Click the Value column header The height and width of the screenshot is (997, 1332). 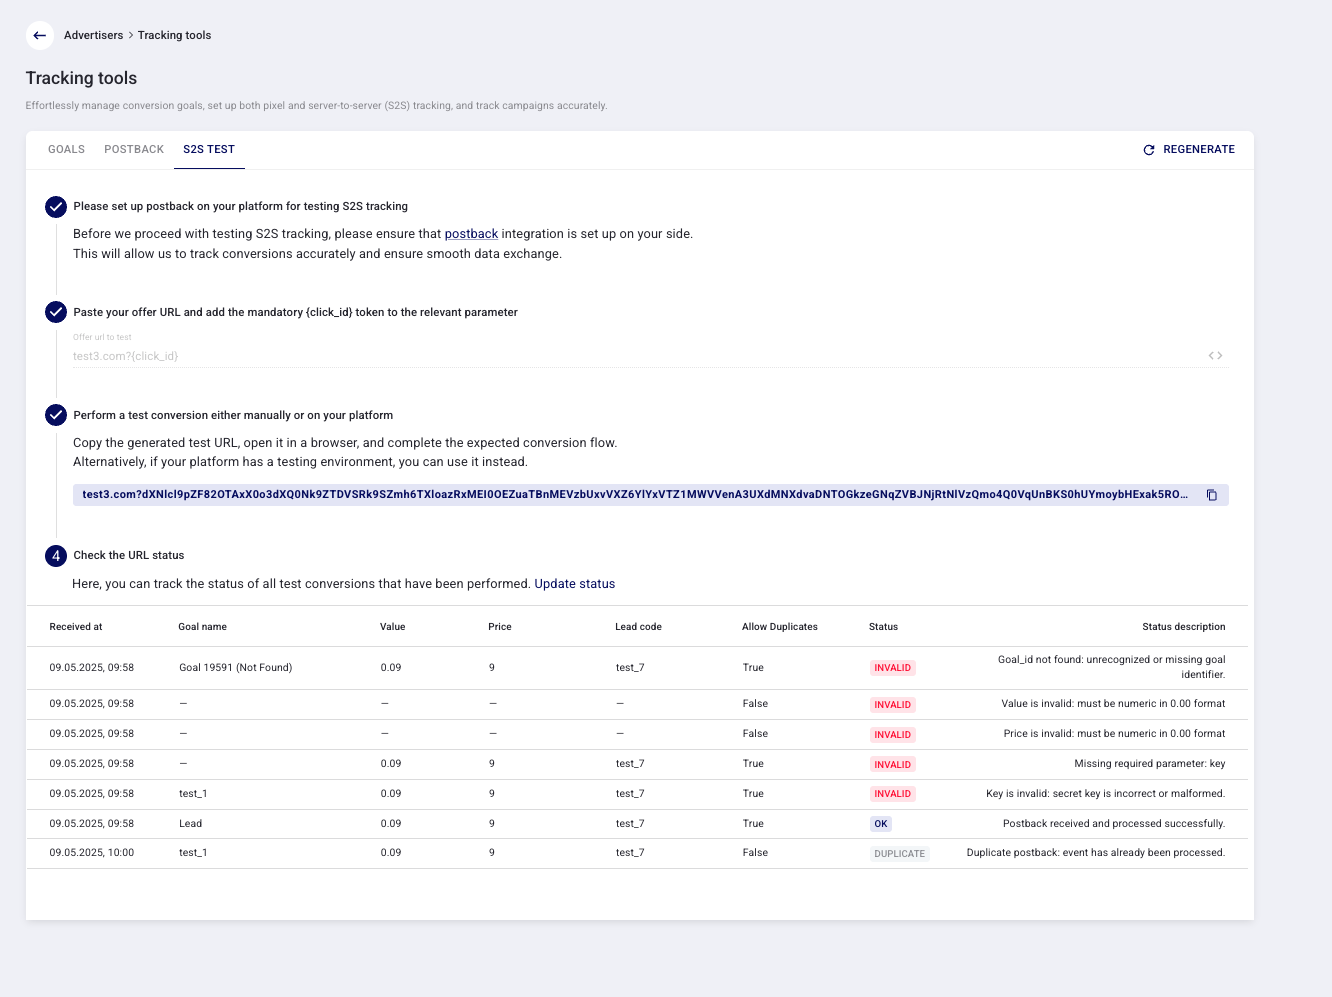[392, 627]
